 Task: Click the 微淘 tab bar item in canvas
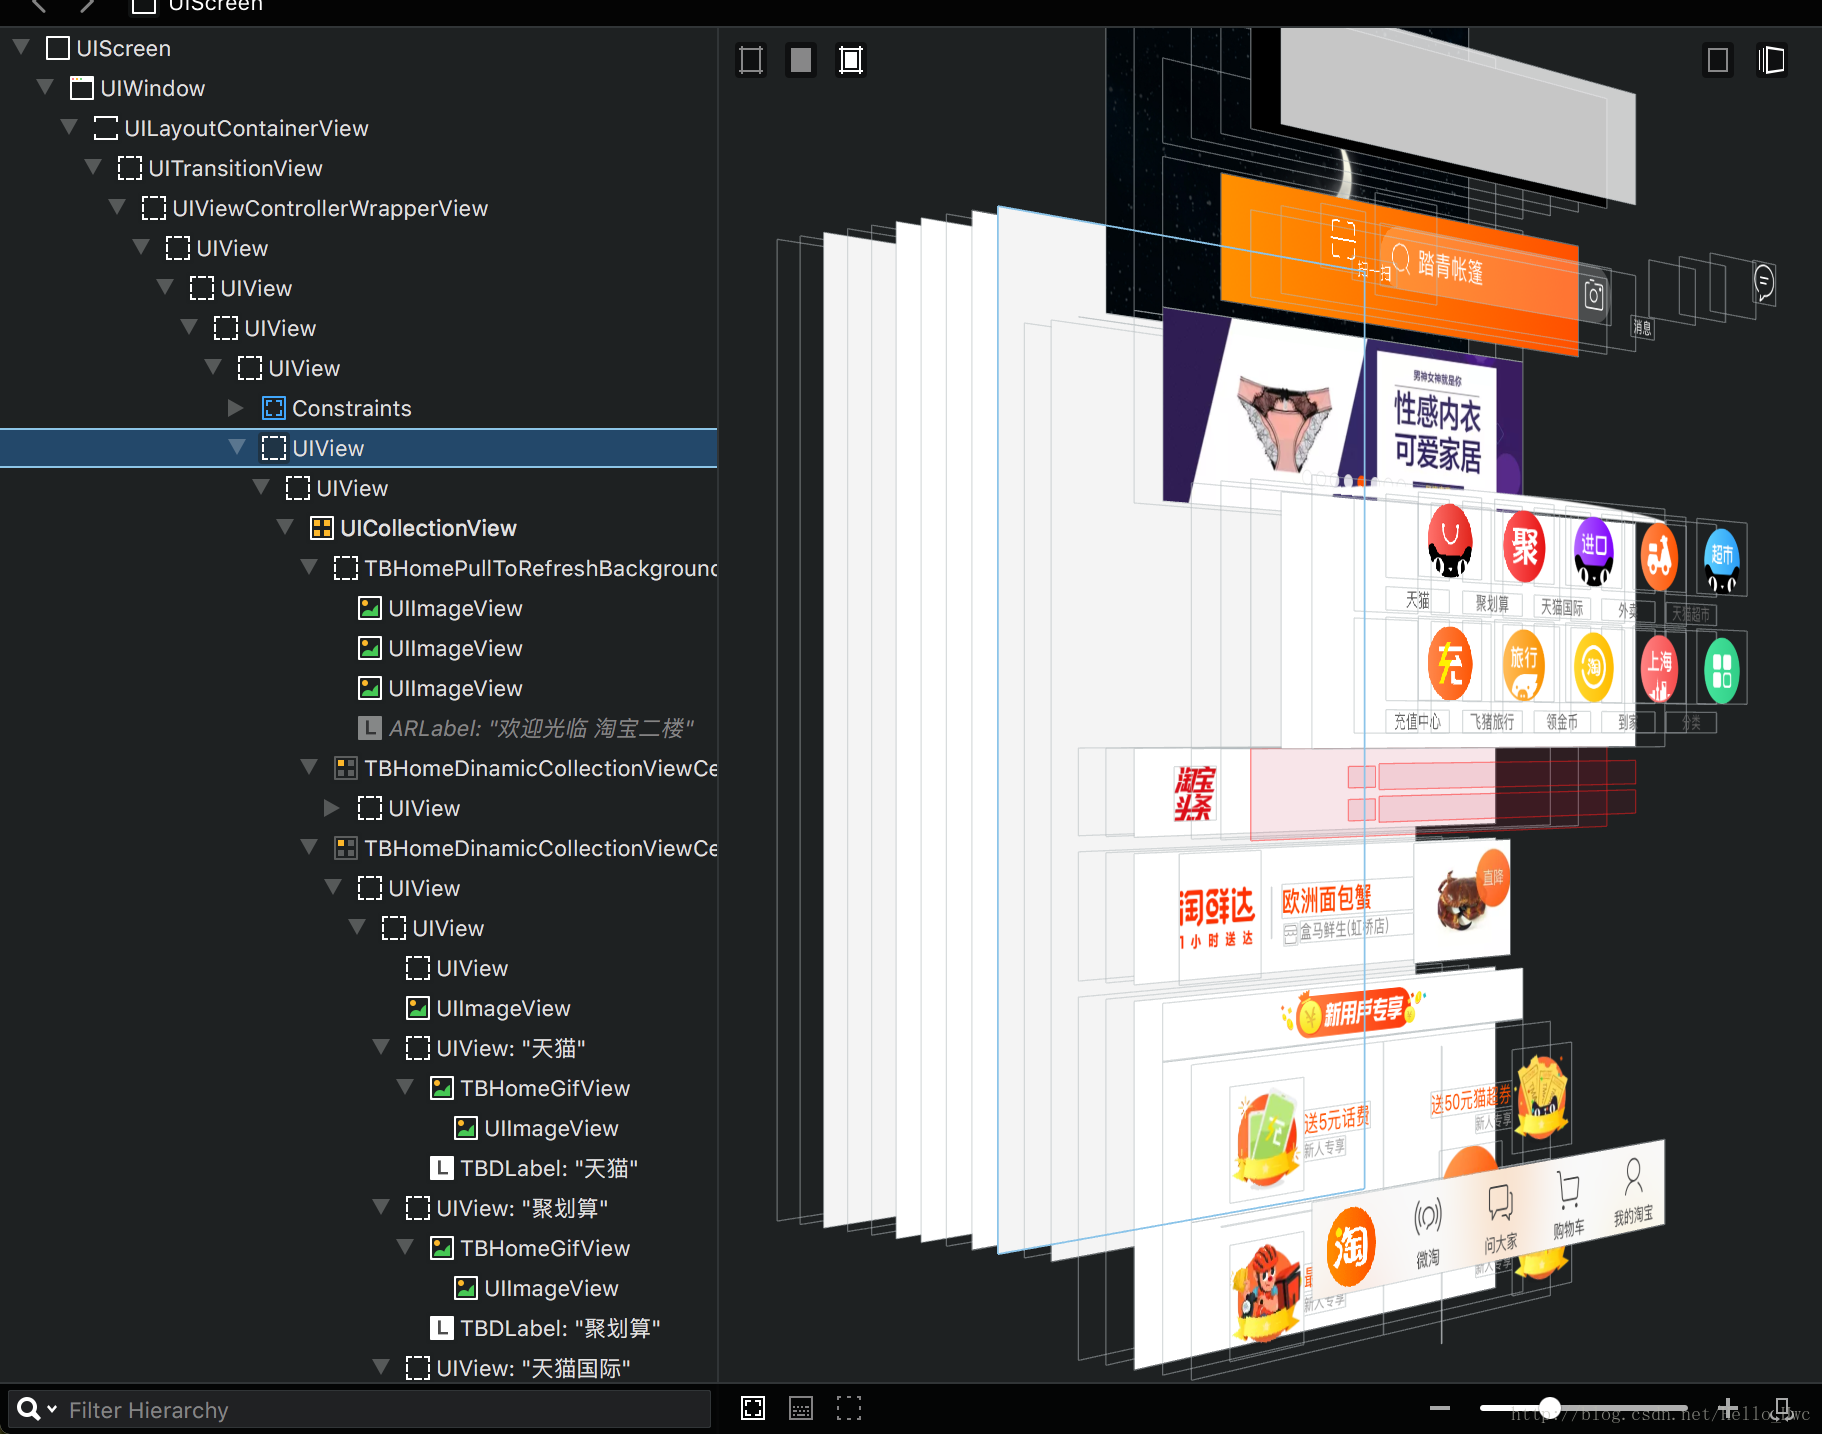(1428, 1232)
